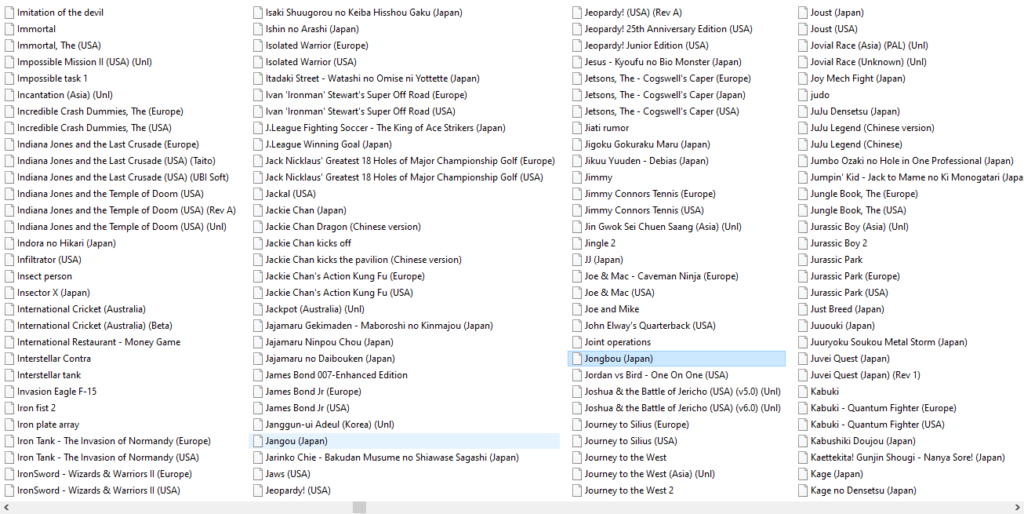Viewport: 1024px width, 514px height.
Task: Select Invasion Eagle F-15 in the list
Action: point(57,391)
